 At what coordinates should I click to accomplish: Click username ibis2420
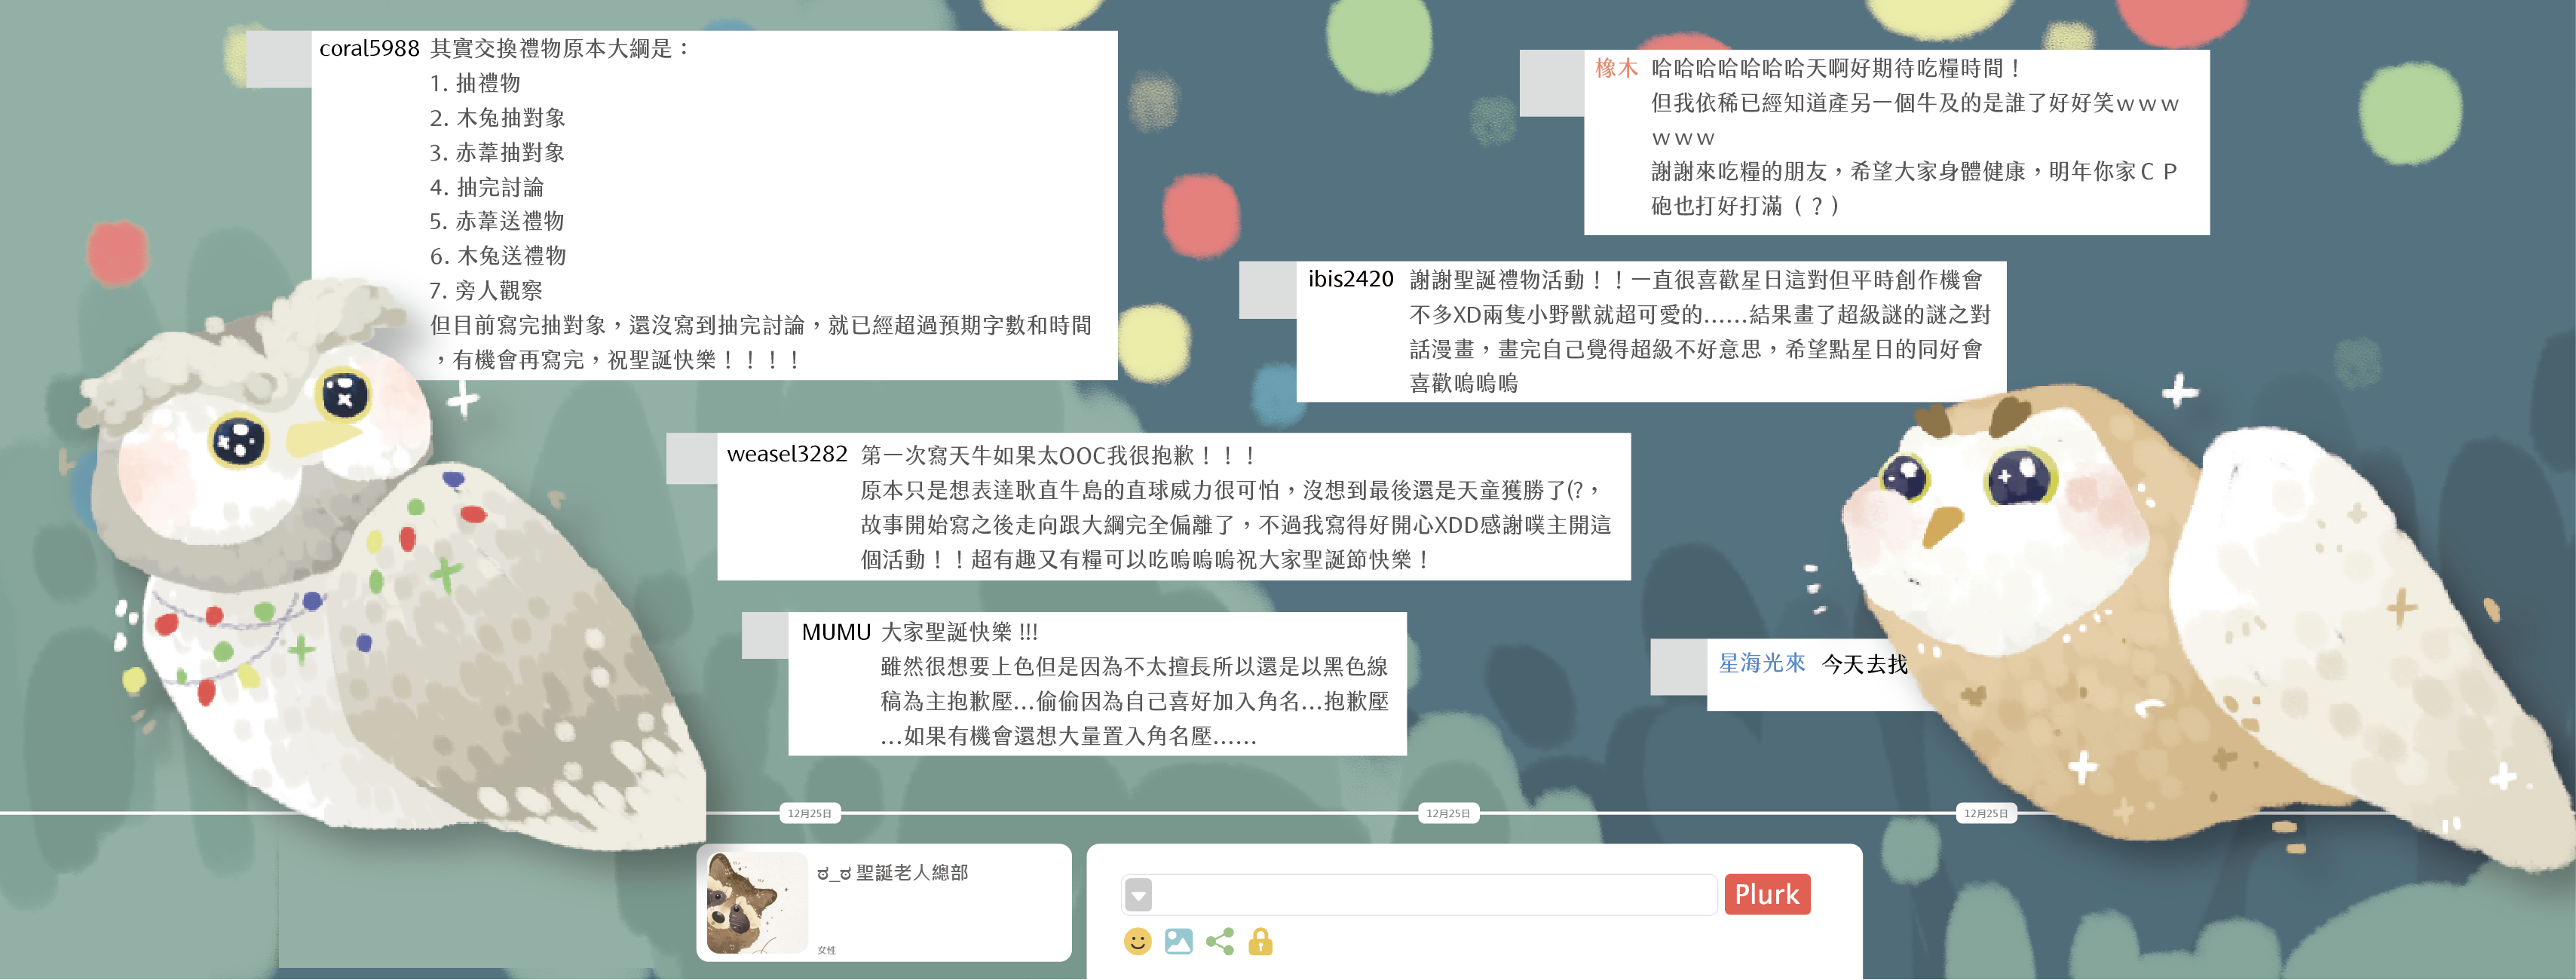[1350, 279]
